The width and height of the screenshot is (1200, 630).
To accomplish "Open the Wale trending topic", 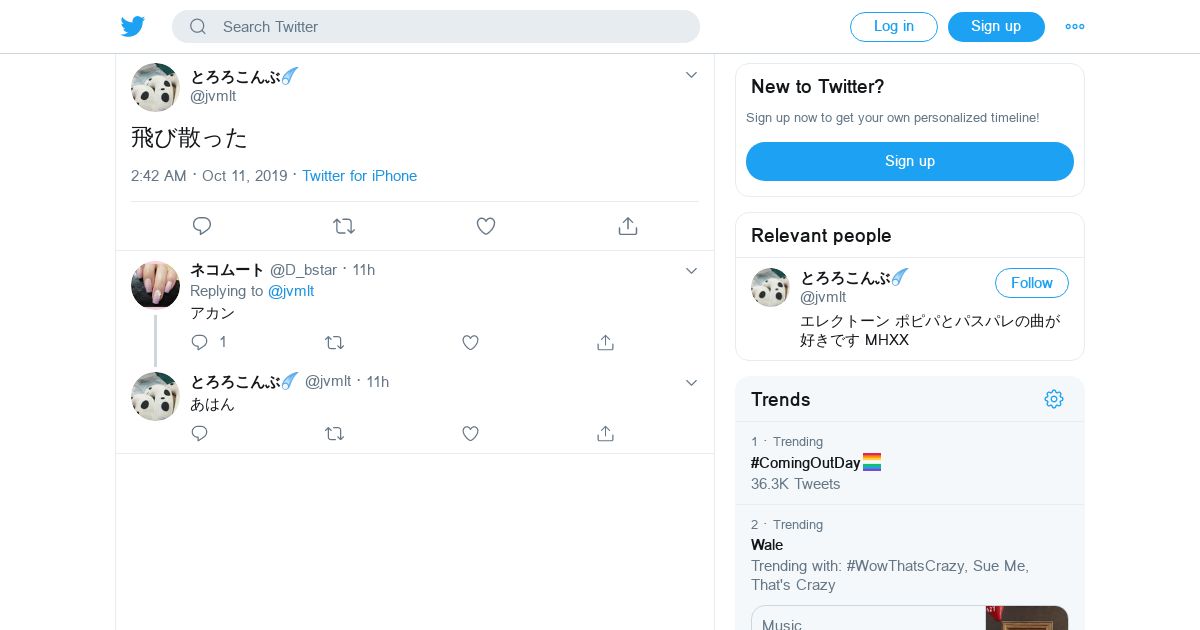I will point(767,545).
